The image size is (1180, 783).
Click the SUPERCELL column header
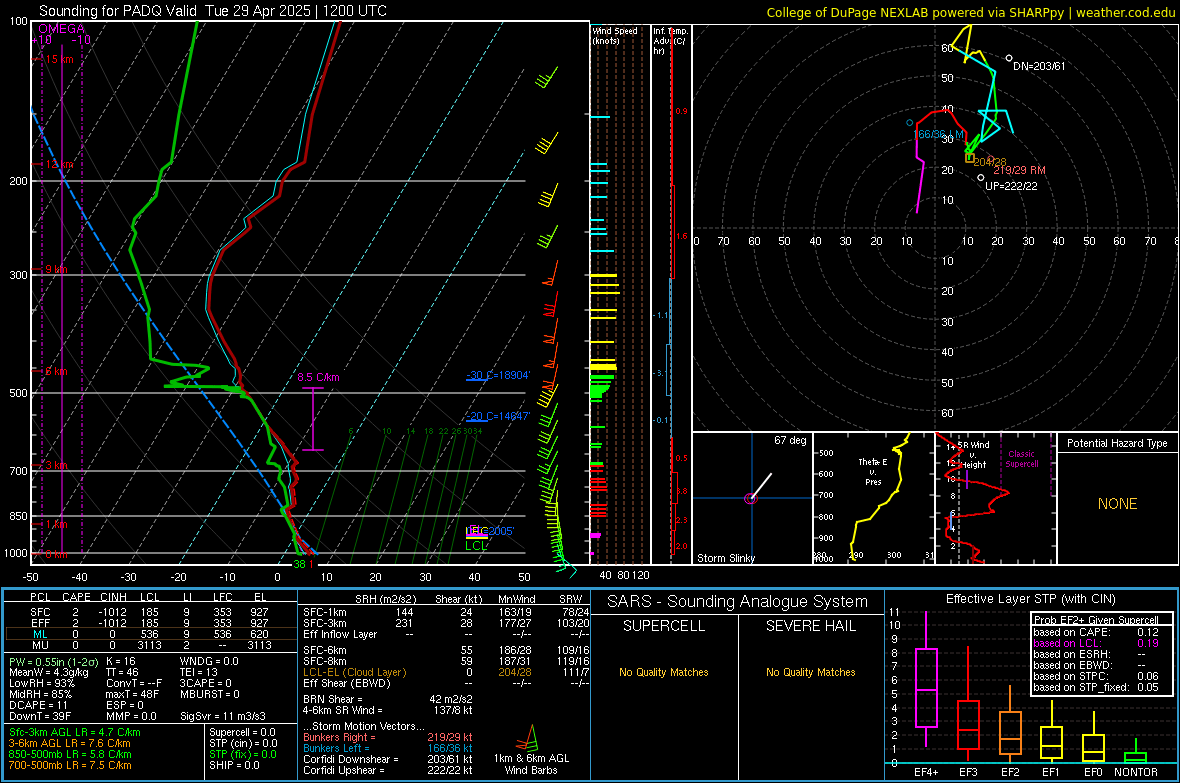(x=664, y=626)
